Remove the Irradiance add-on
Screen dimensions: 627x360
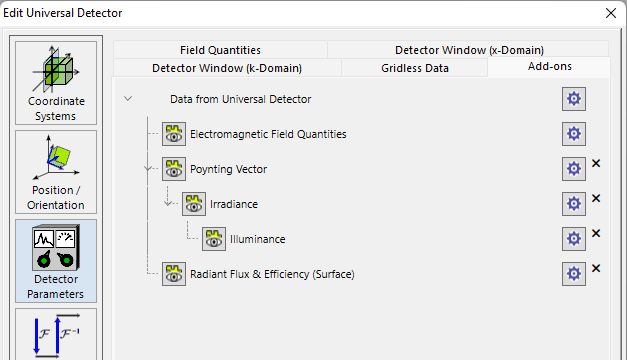pyautogui.click(x=596, y=198)
